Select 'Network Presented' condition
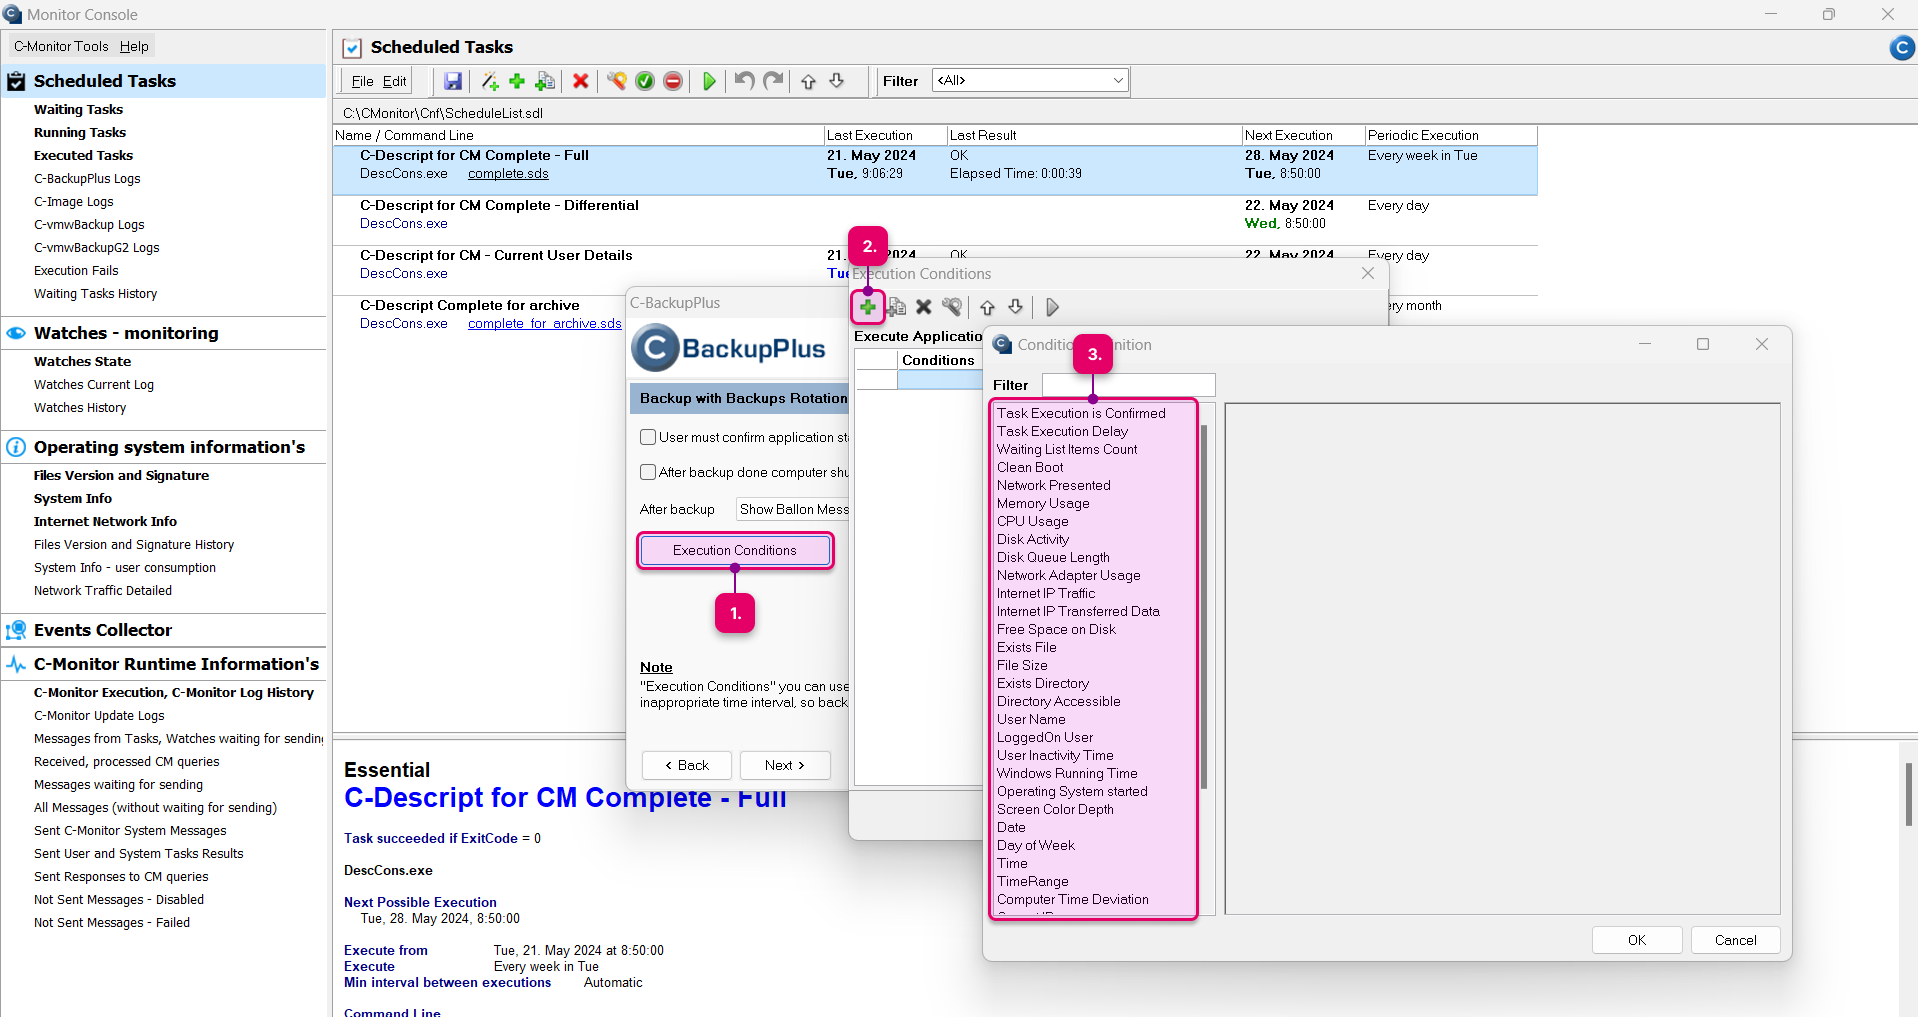 (1054, 485)
